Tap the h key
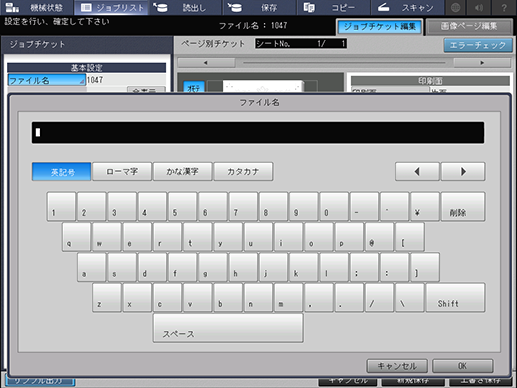Image resolution: width=517 pixels, height=388 pixels. [243, 267]
